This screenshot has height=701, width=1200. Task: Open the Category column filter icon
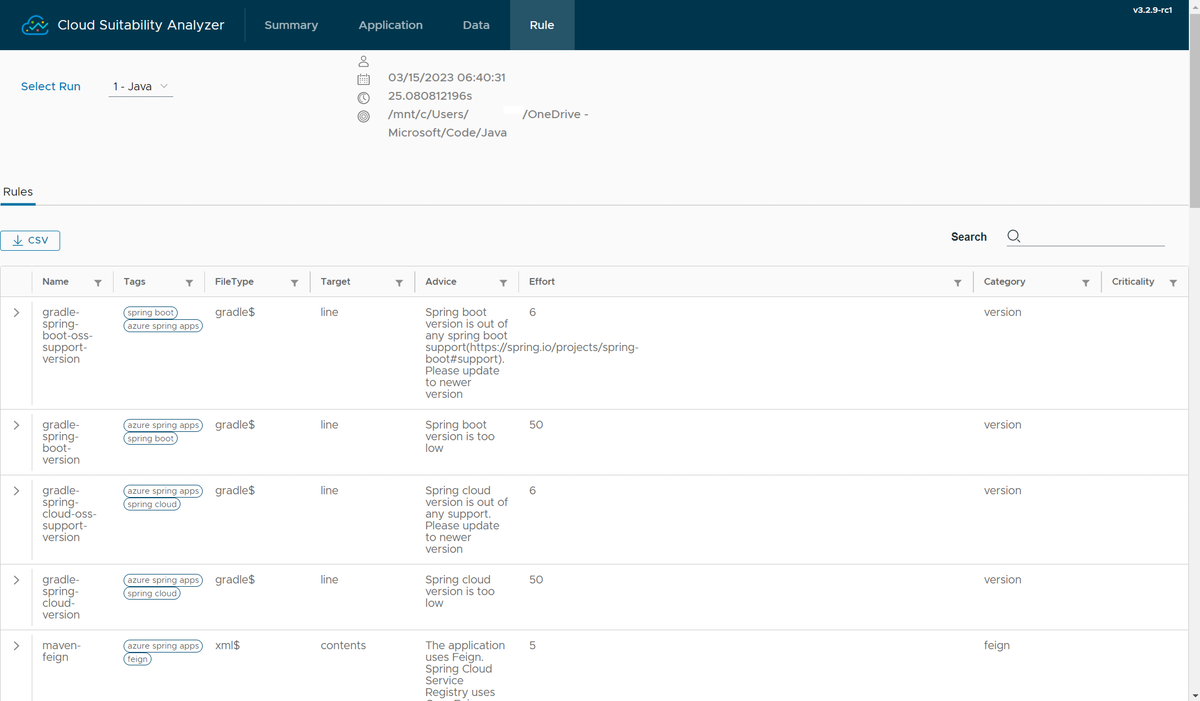click(x=1085, y=283)
